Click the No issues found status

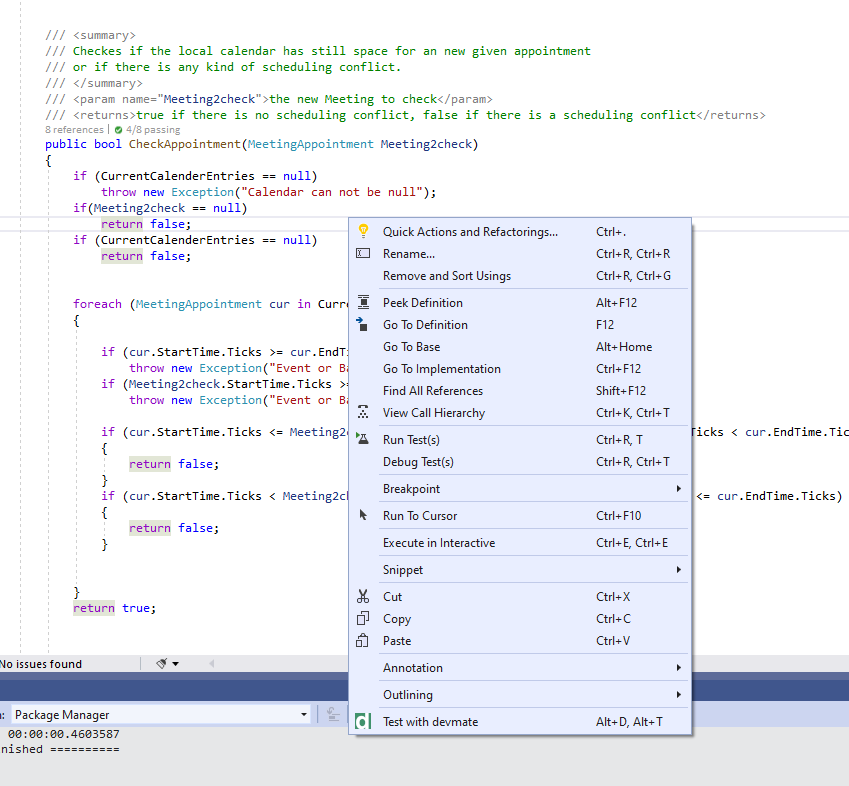pos(41,664)
